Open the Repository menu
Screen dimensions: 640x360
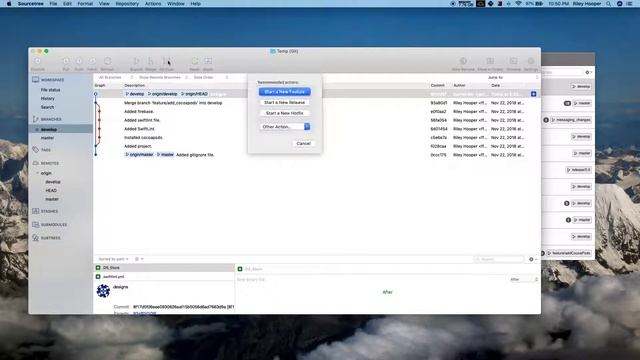pos(127,4)
